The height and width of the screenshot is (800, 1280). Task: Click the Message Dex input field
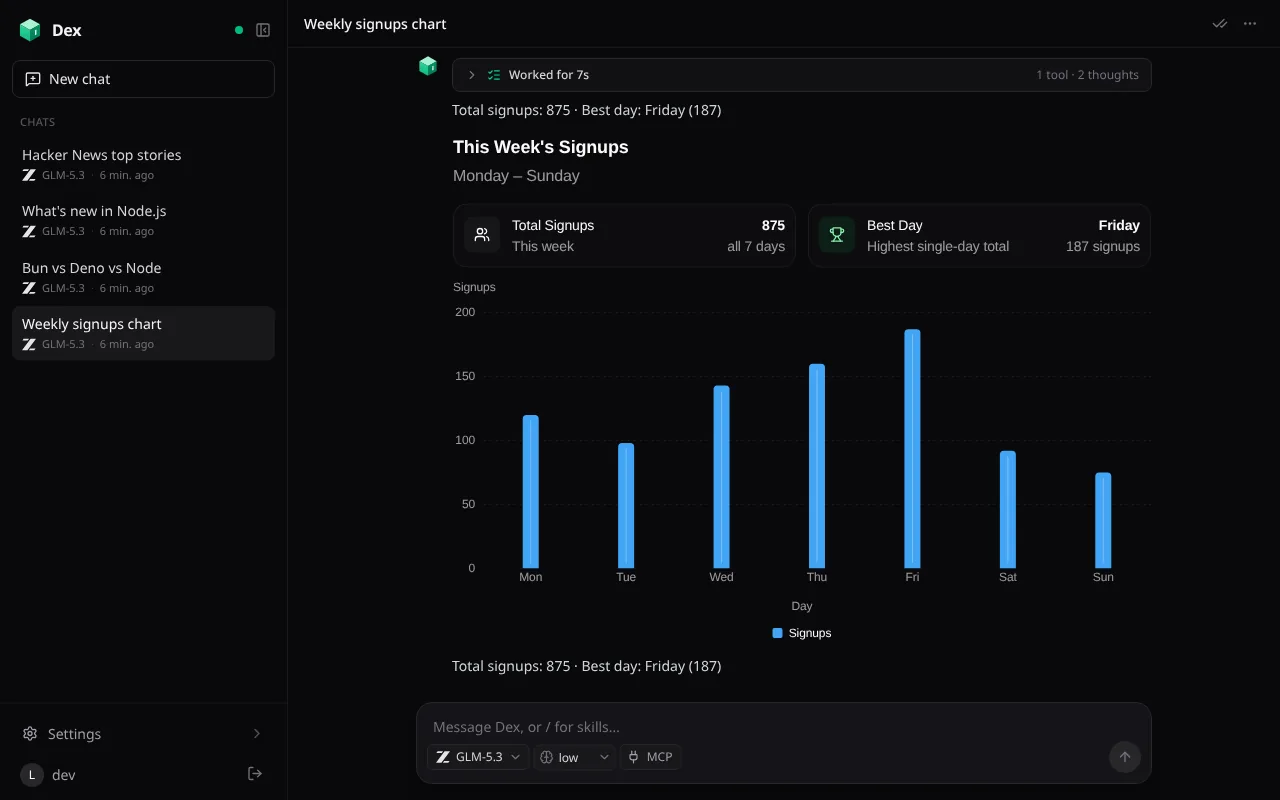(x=783, y=727)
